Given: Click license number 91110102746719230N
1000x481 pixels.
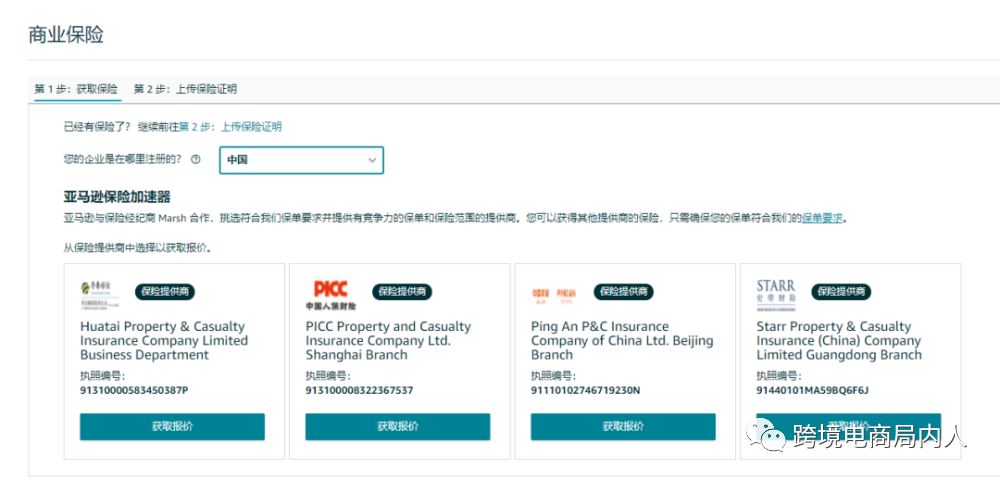Looking at the screenshot, I should point(585,390).
